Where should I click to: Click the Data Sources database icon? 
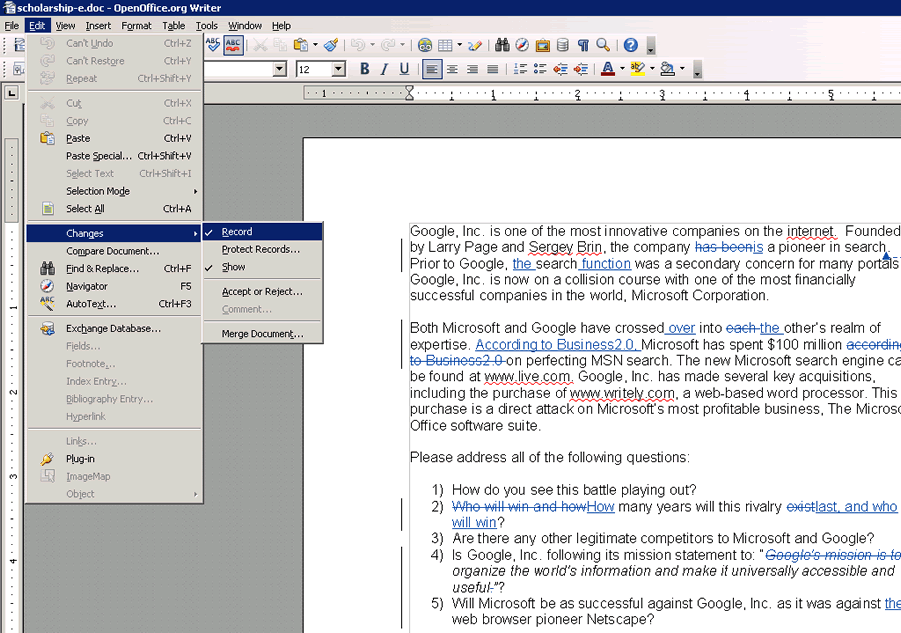click(x=563, y=45)
